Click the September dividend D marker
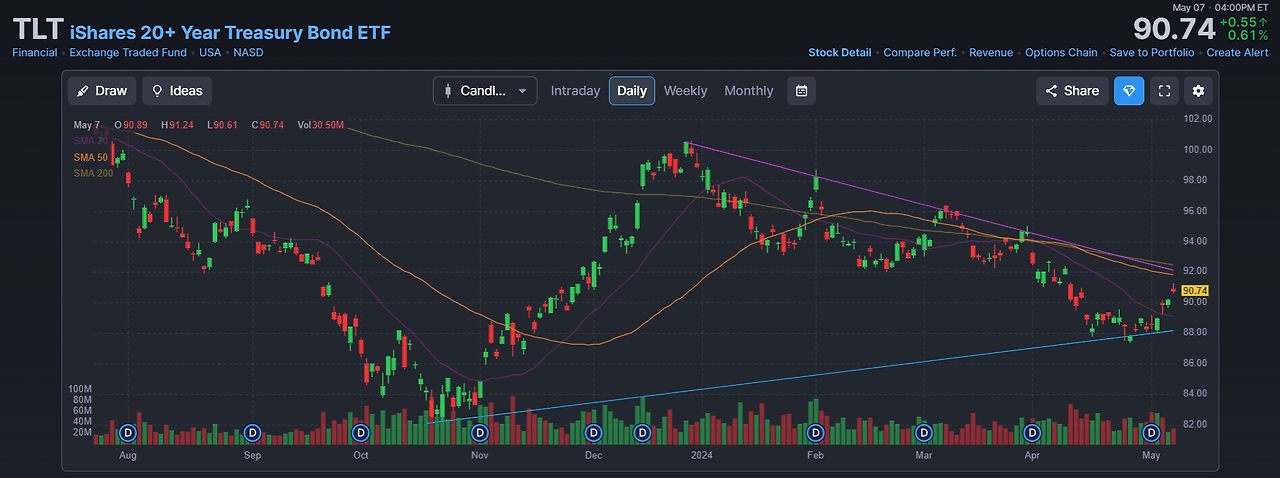The height and width of the screenshot is (478, 1280). [252, 433]
